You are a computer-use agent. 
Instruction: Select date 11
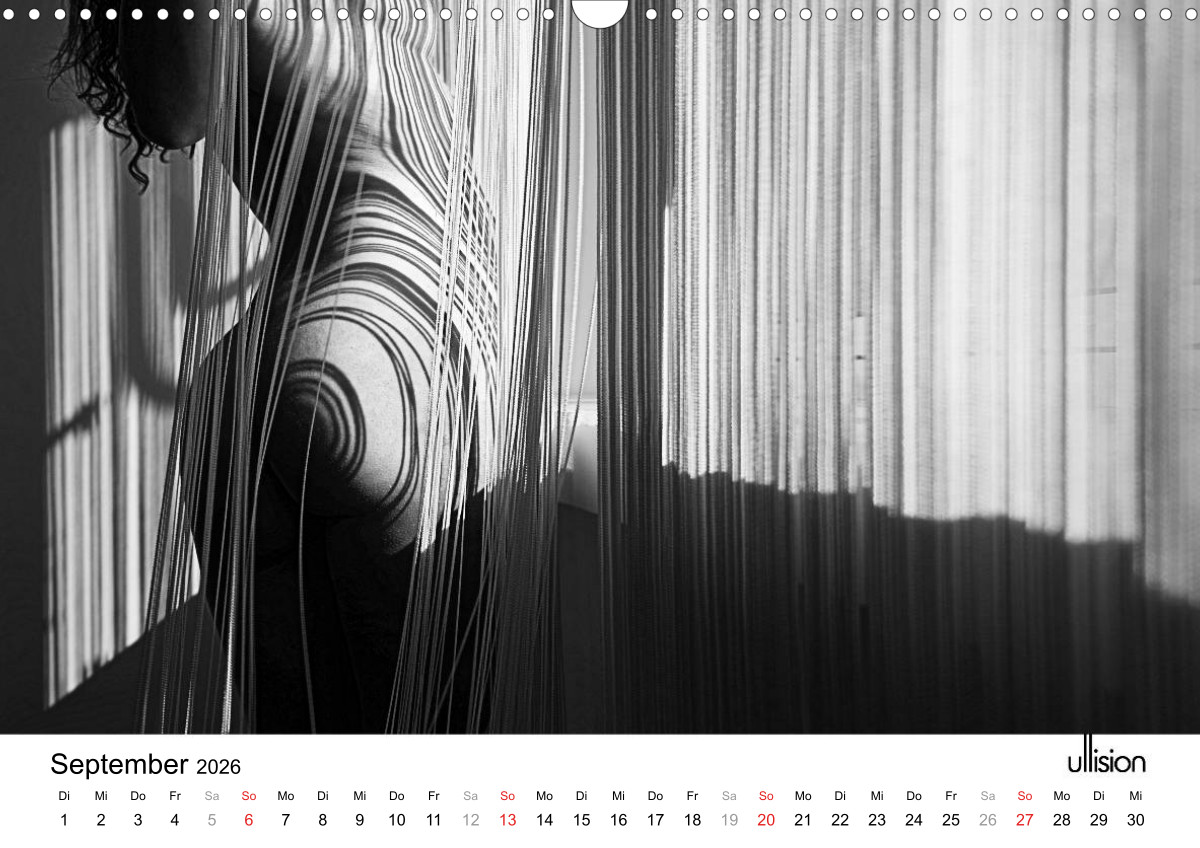tap(434, 820)
